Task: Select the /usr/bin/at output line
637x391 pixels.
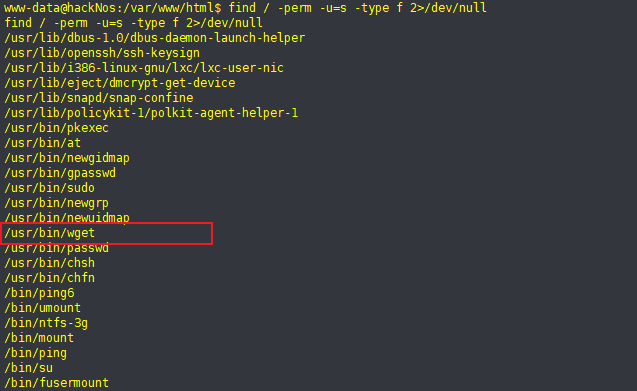Action: pyautogui.click(x=43, y=143)
